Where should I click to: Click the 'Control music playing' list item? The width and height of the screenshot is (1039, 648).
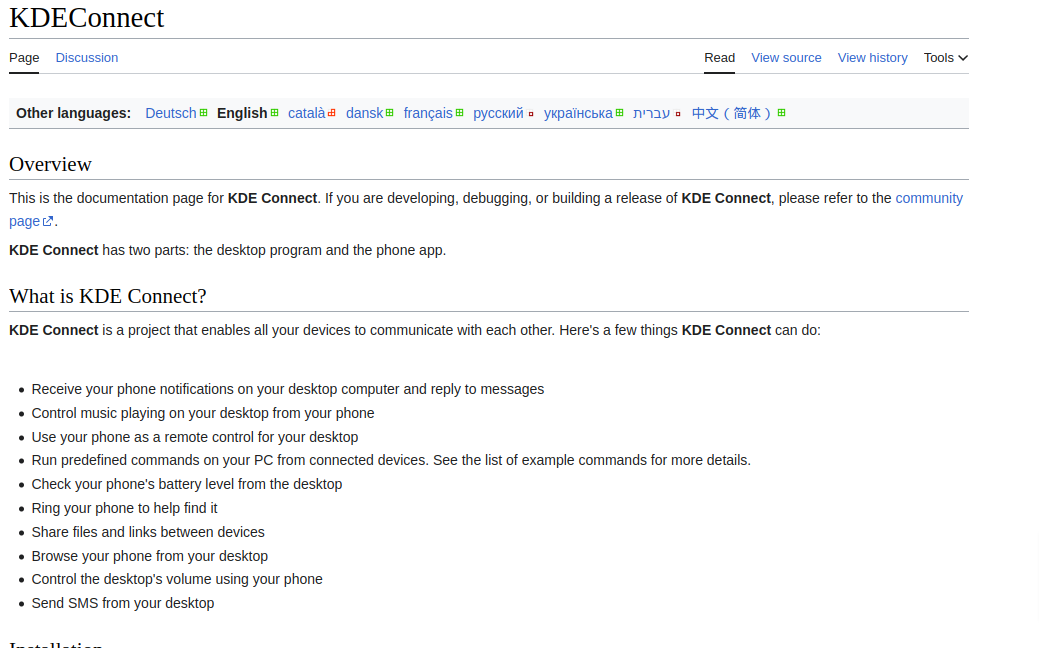point(203,413)
